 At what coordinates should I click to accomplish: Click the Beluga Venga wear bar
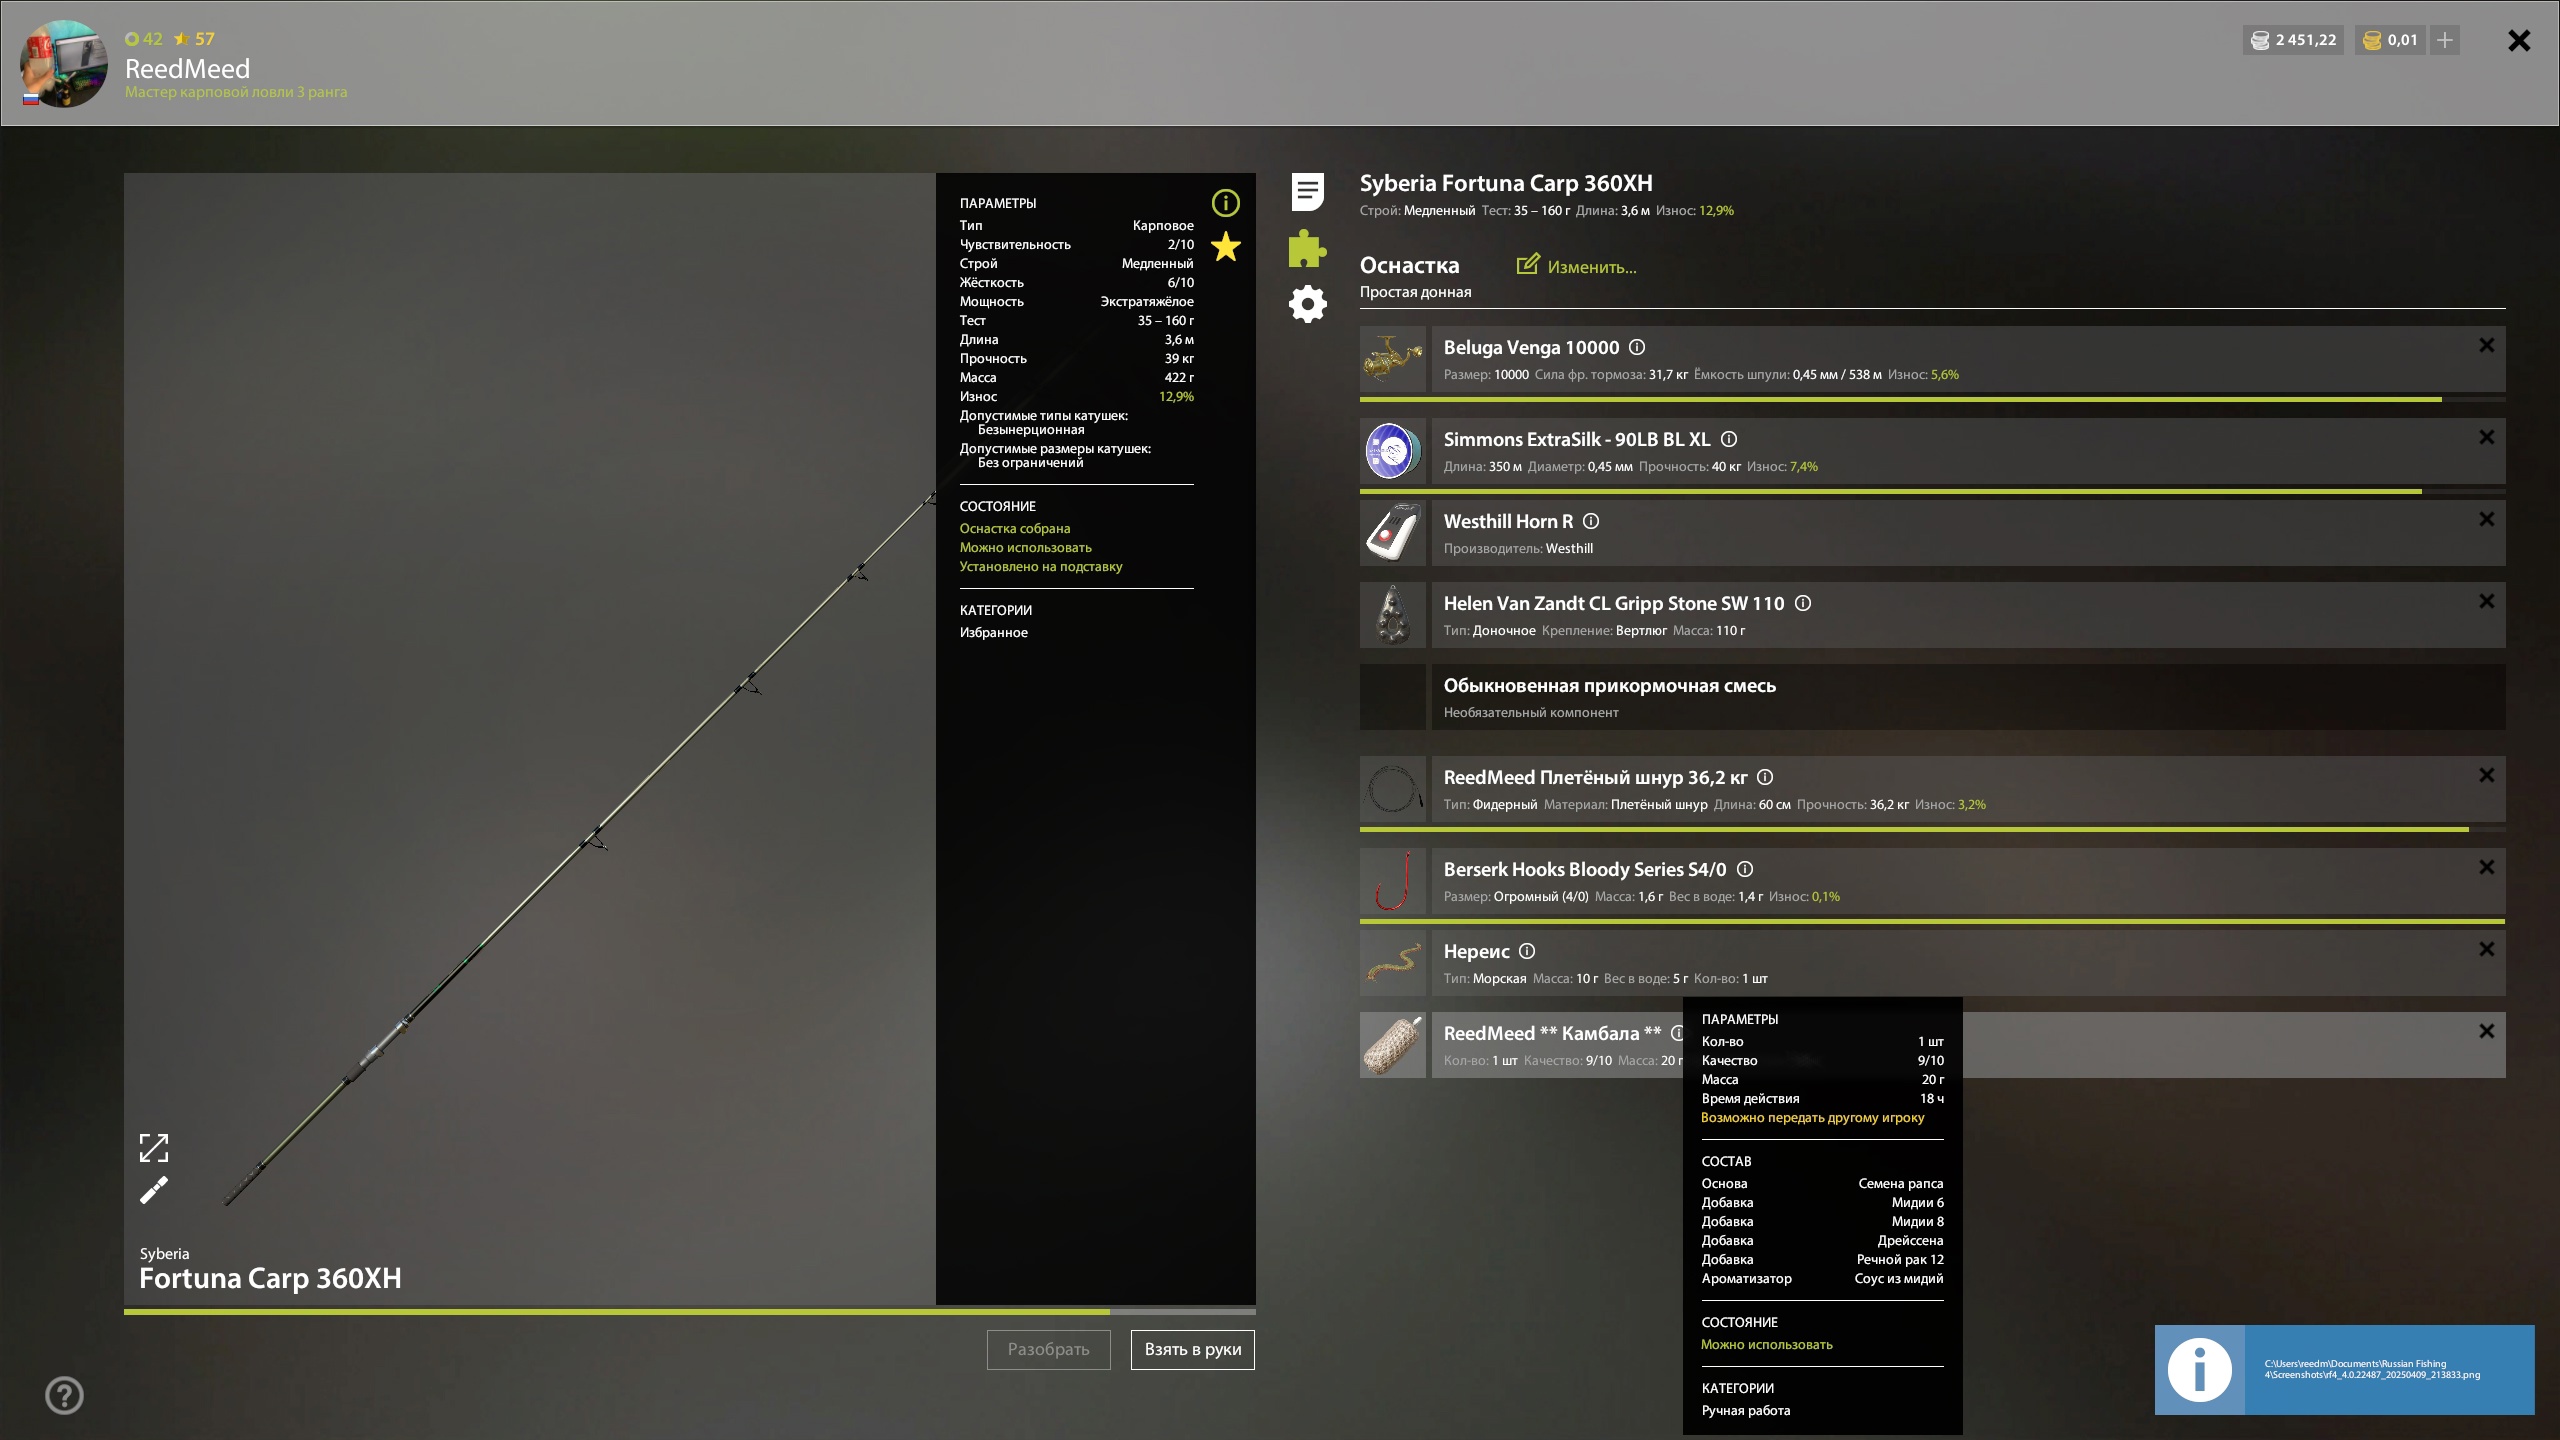tap(1932, 399)
